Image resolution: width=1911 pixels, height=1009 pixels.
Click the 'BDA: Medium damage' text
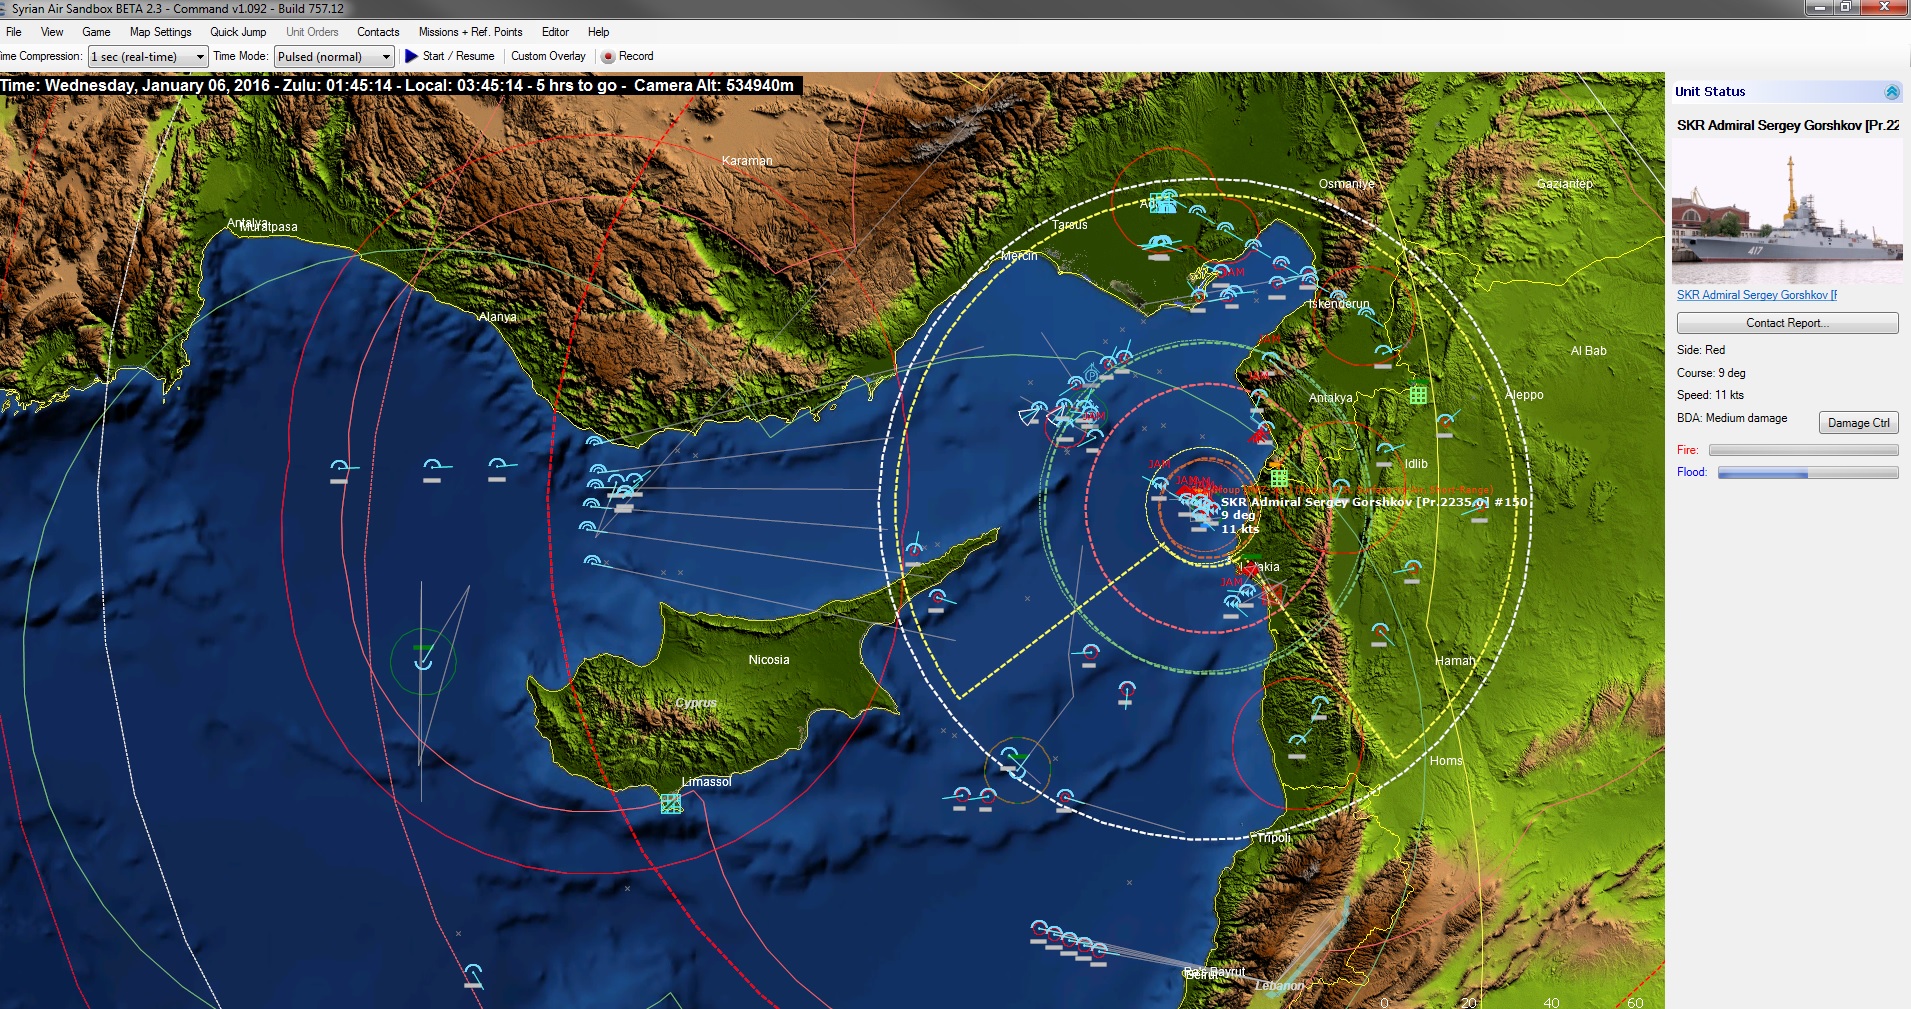coord(1732,418)
